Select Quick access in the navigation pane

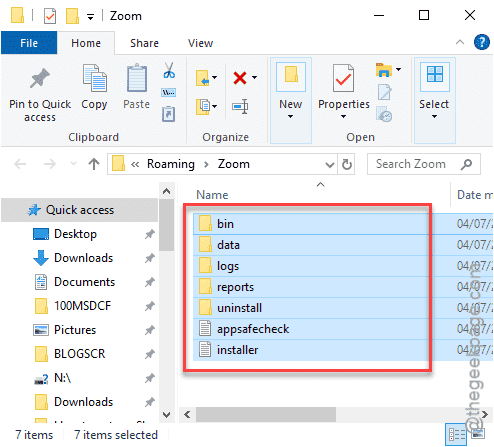(80, 210)
